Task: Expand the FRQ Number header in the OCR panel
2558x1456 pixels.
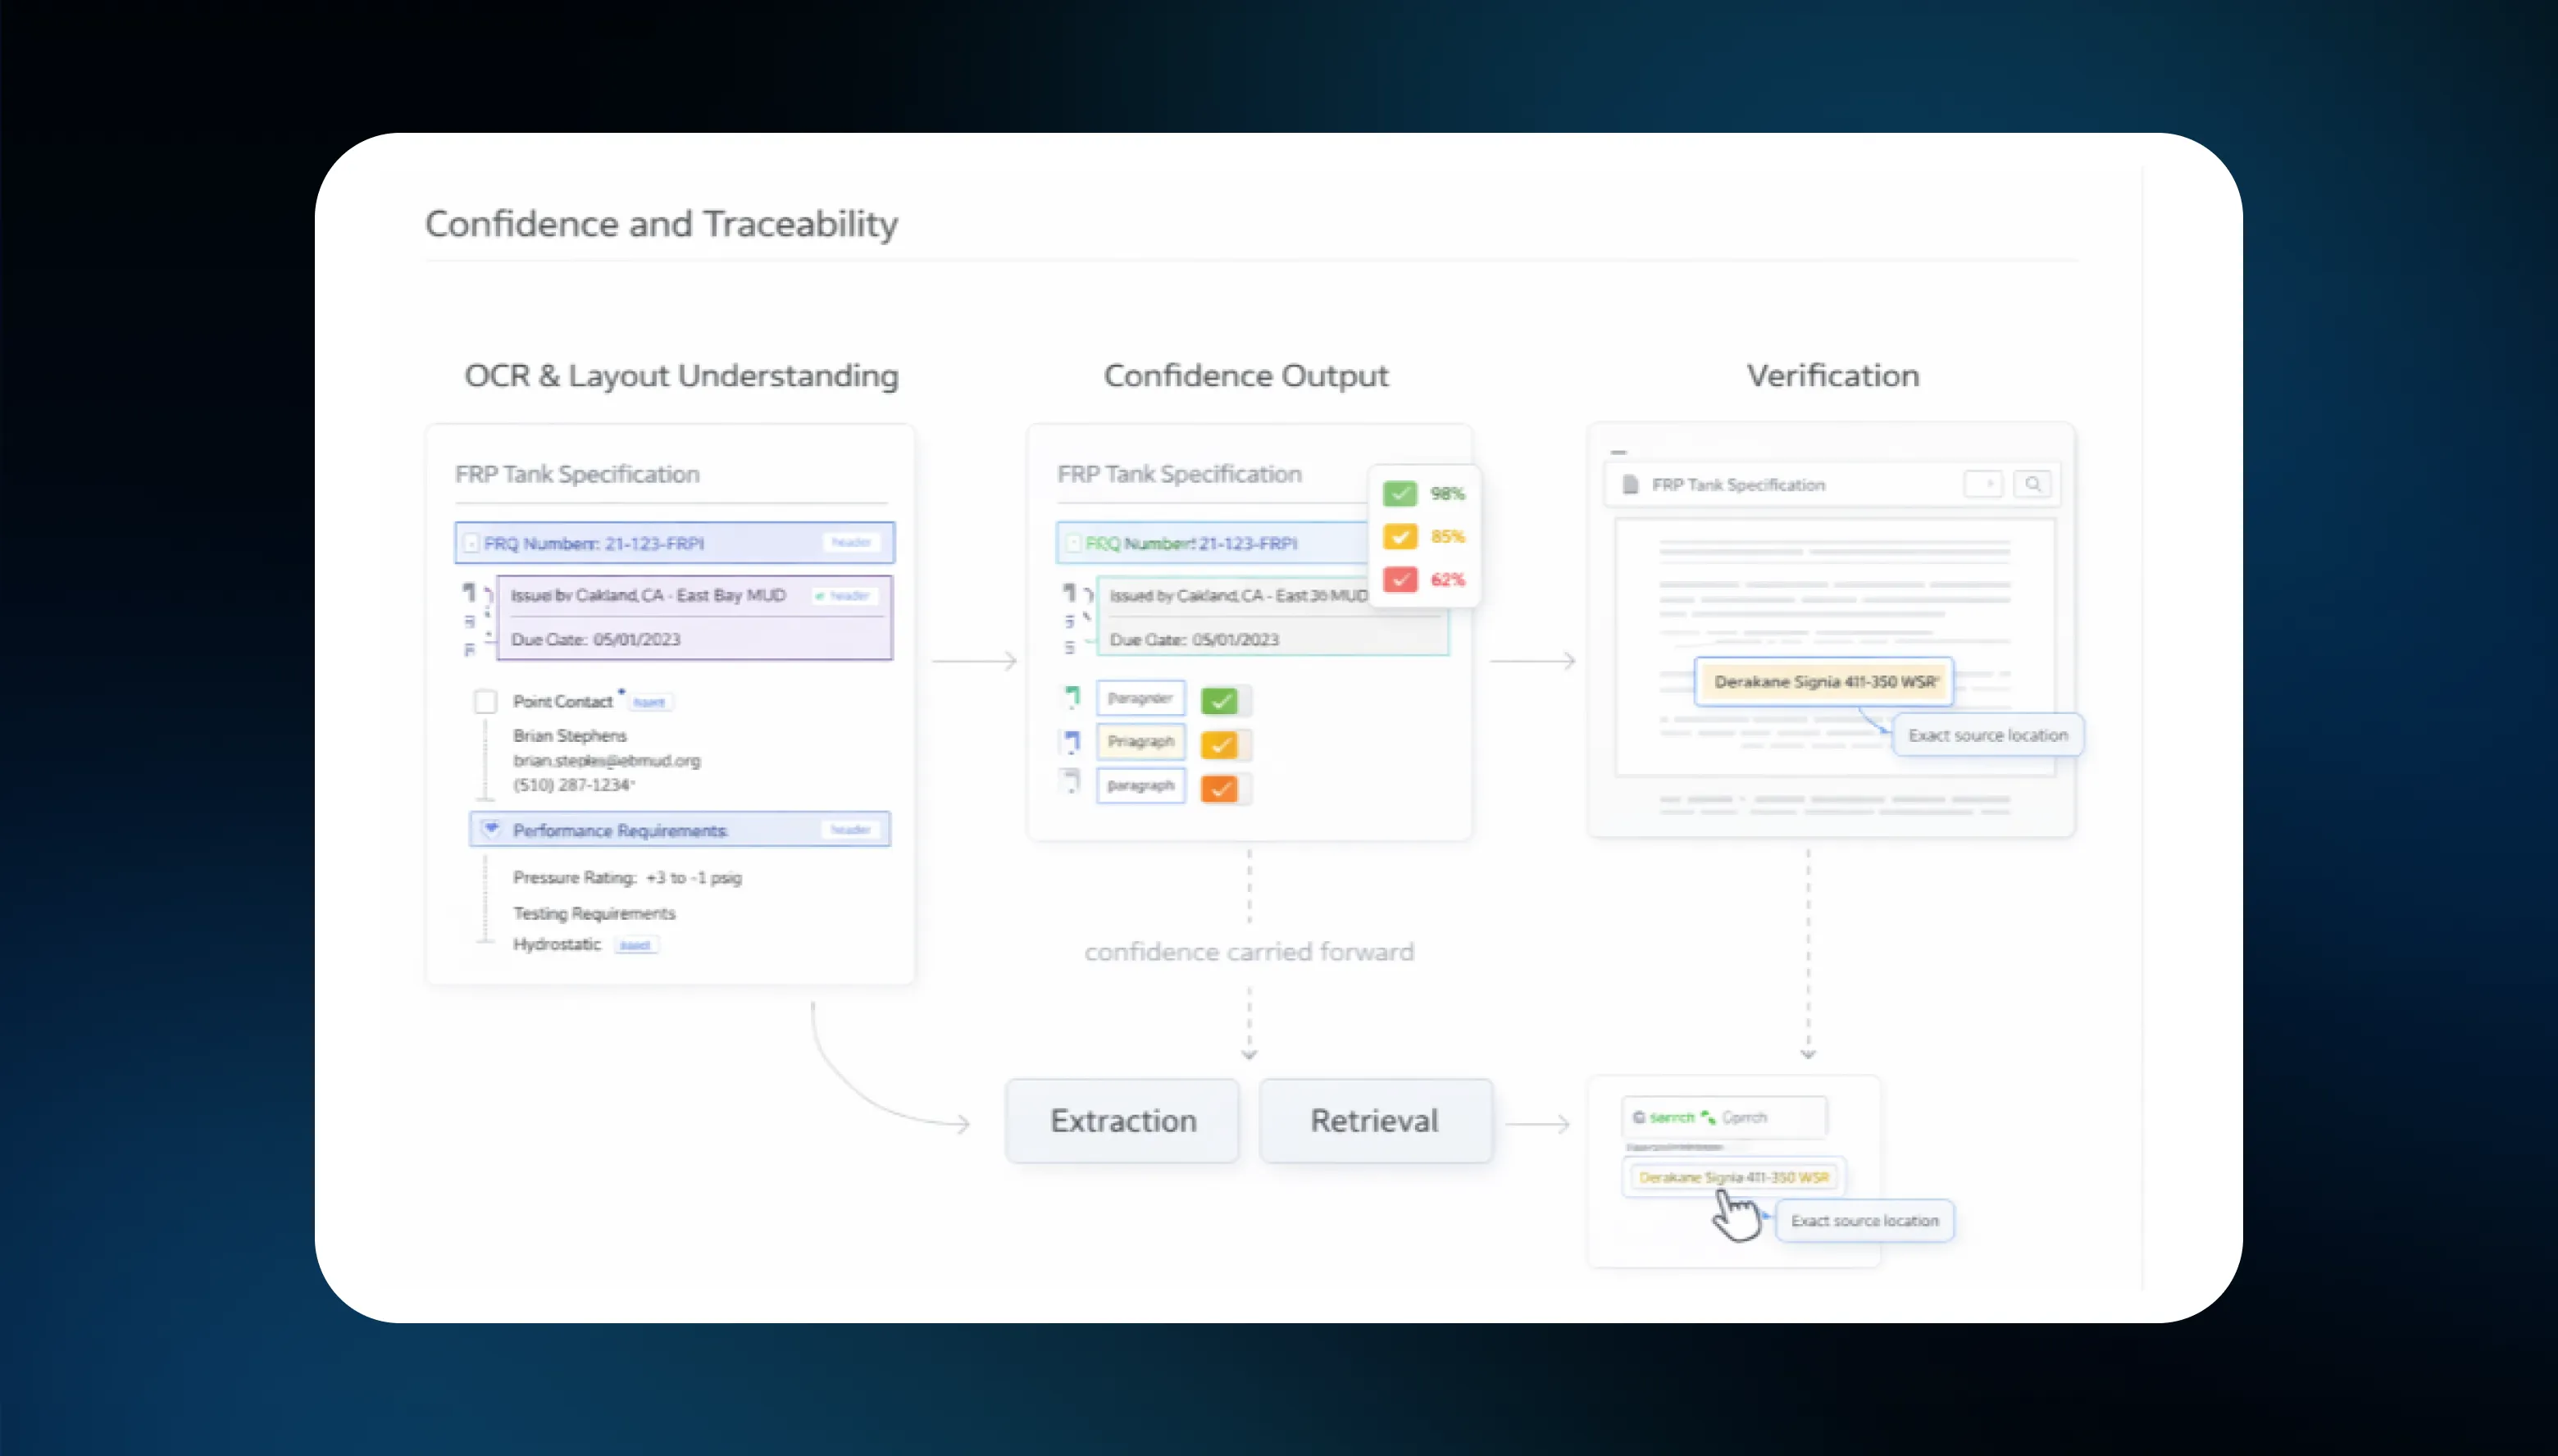Action: pyautogui.click(x=471, y=543)
